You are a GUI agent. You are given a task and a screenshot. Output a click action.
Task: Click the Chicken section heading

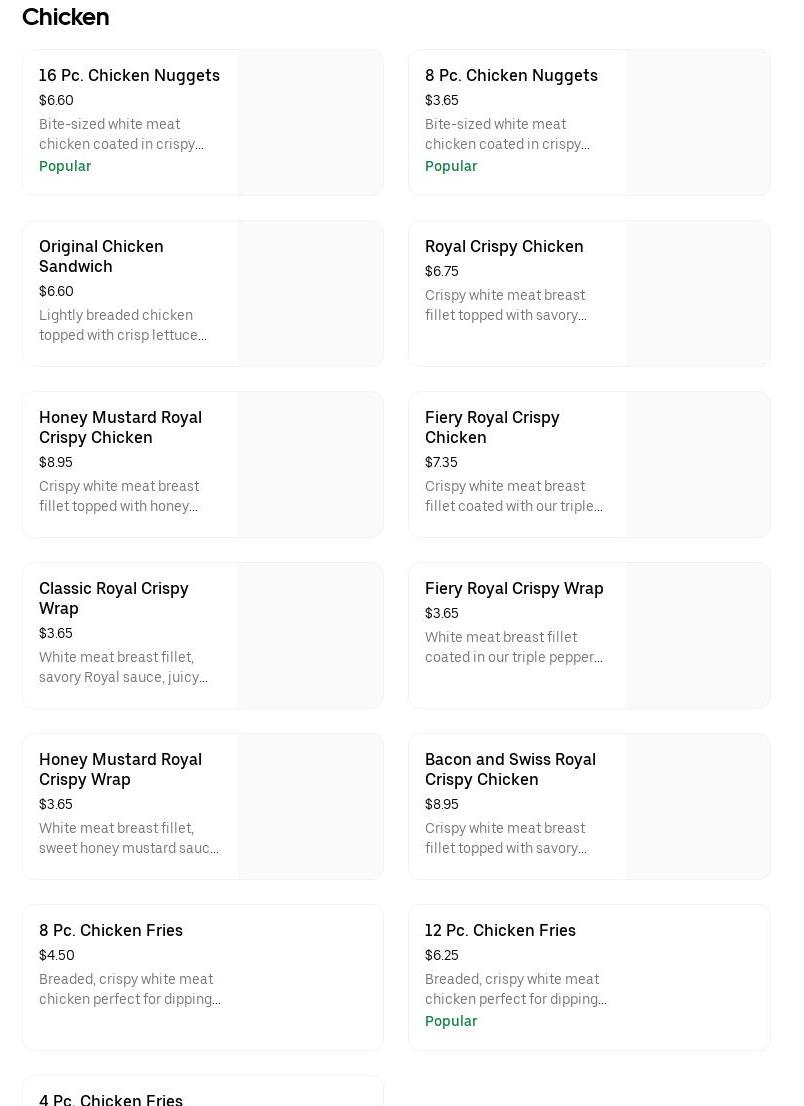pos(66,17)
